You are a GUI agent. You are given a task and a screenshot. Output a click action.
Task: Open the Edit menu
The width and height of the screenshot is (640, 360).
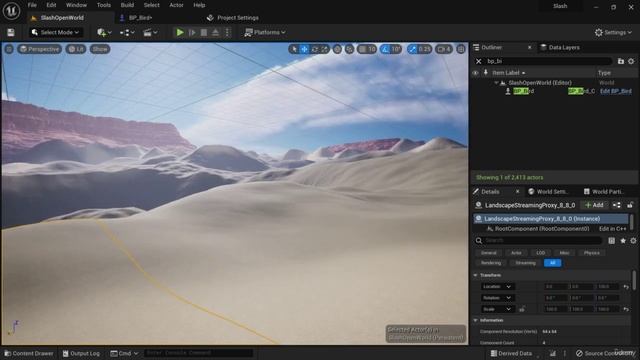[x=51, y=5]
